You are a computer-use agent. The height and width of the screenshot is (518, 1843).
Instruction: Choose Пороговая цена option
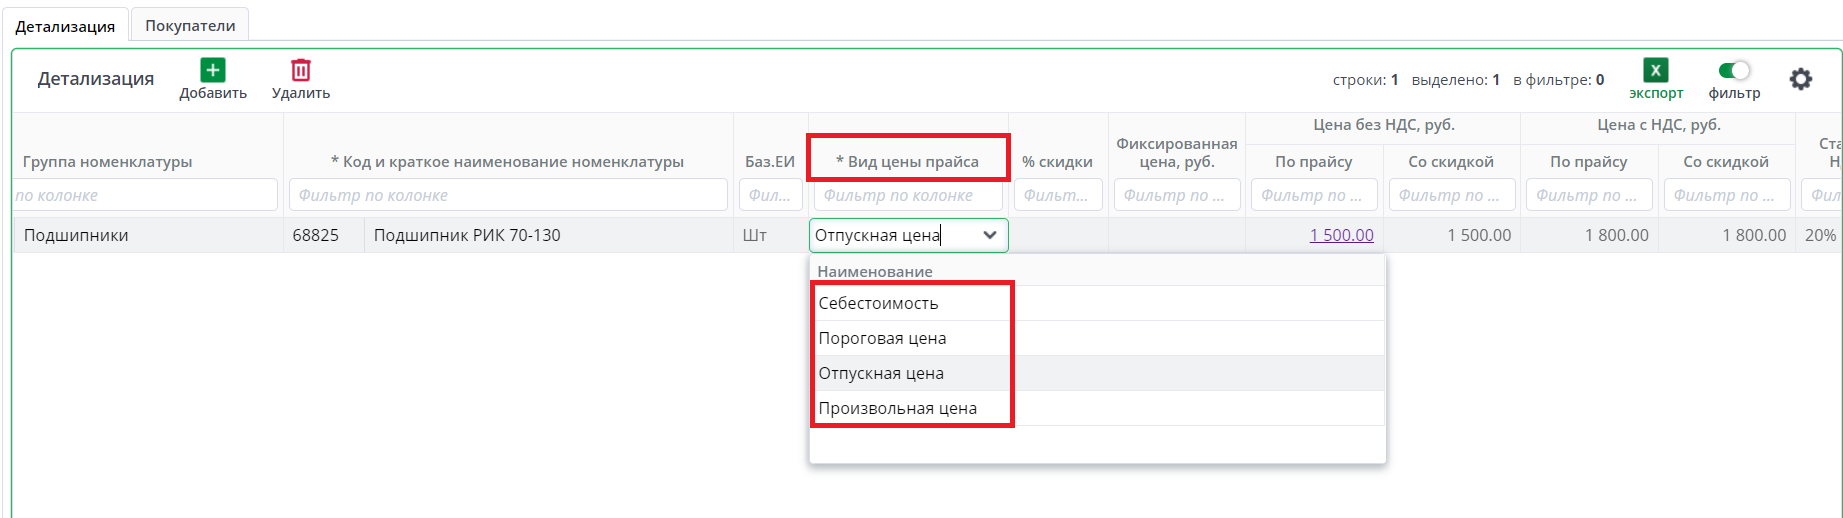coord(882,338)
